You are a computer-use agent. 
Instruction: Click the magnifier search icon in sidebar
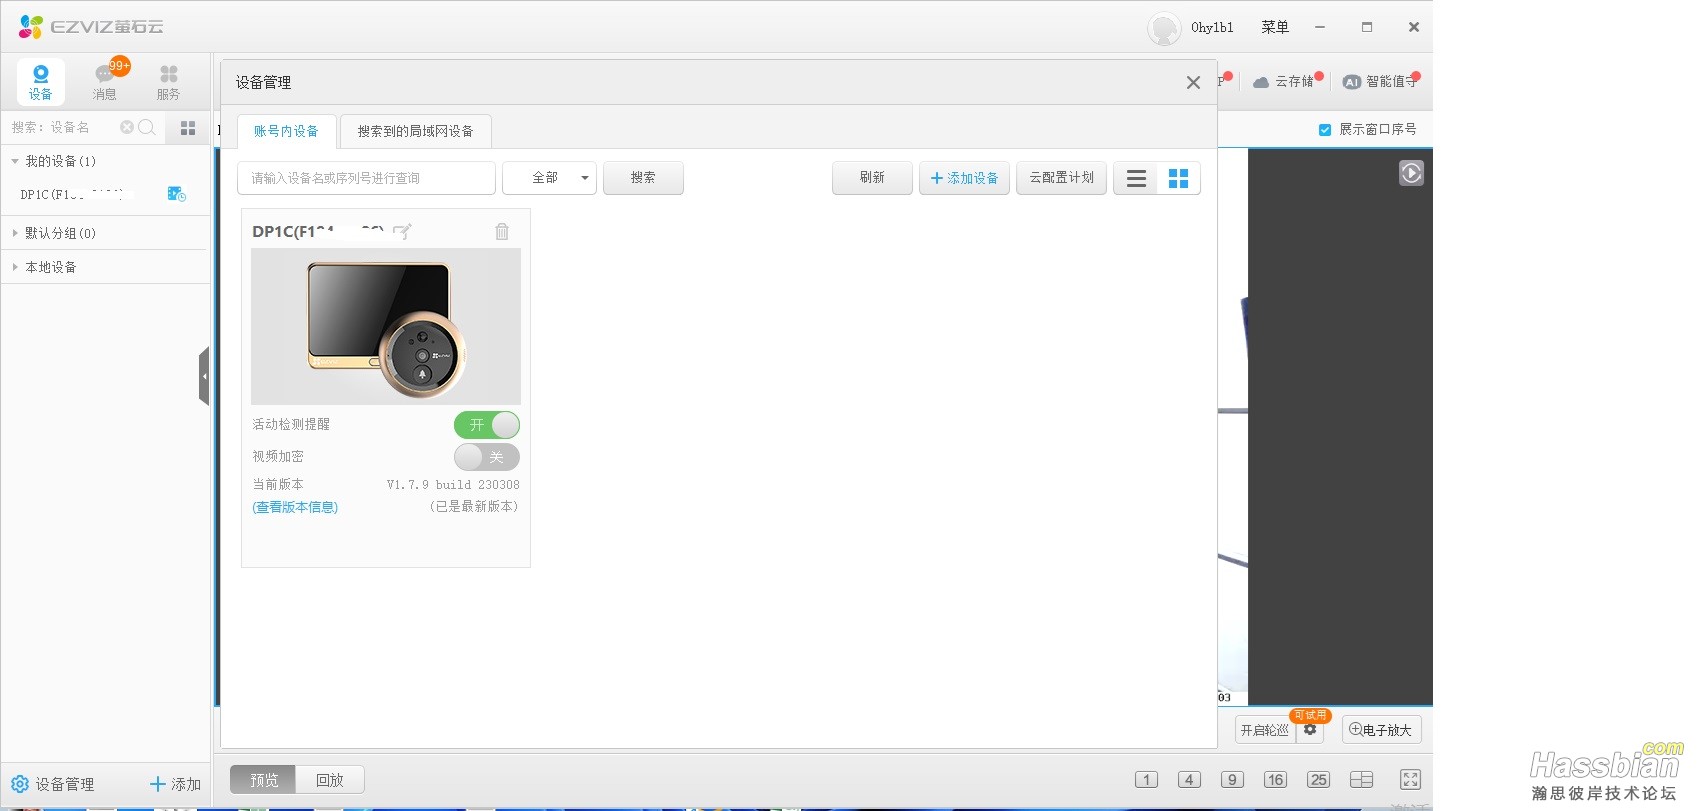[147, 127]
